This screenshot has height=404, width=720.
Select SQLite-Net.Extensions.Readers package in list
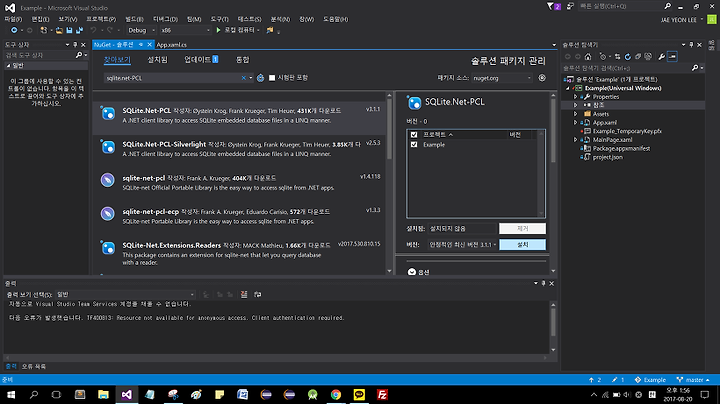[239, 253]
